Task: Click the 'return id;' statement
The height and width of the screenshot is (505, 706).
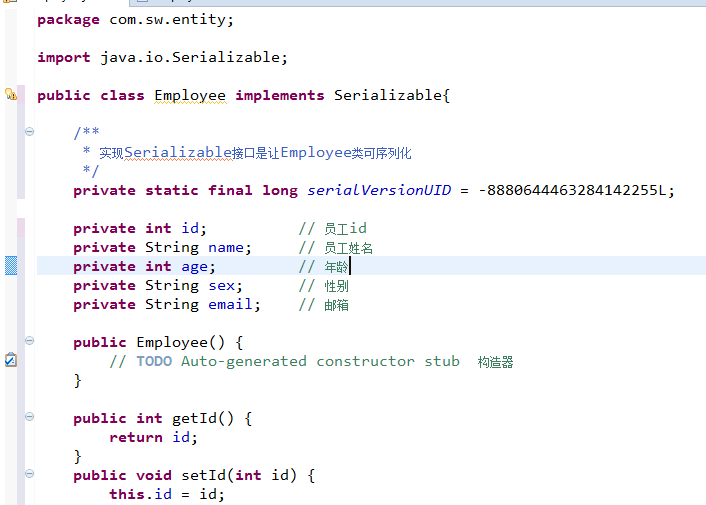Action: [x=154, y=437]
